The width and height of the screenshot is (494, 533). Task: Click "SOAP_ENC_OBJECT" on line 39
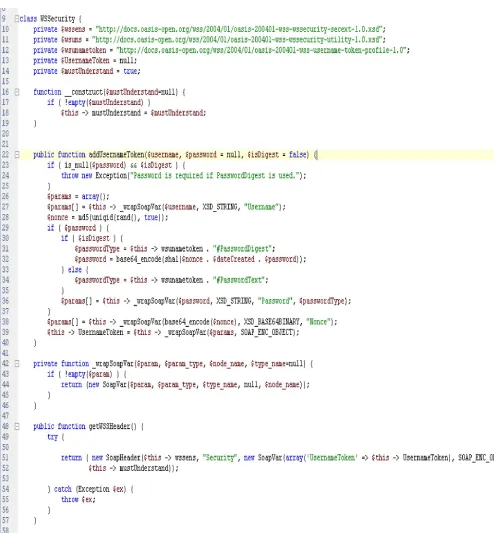pyautogui.click(x=267, y=332)
